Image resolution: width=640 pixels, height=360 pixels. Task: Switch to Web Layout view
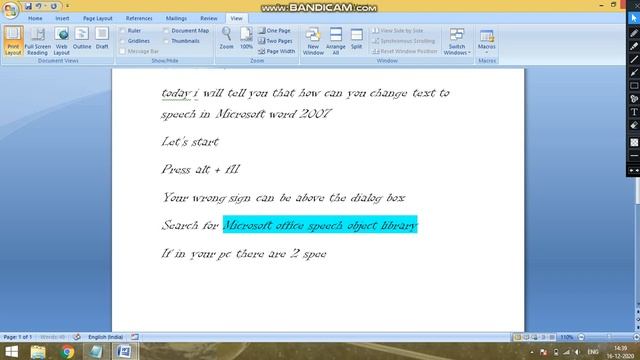62,40
